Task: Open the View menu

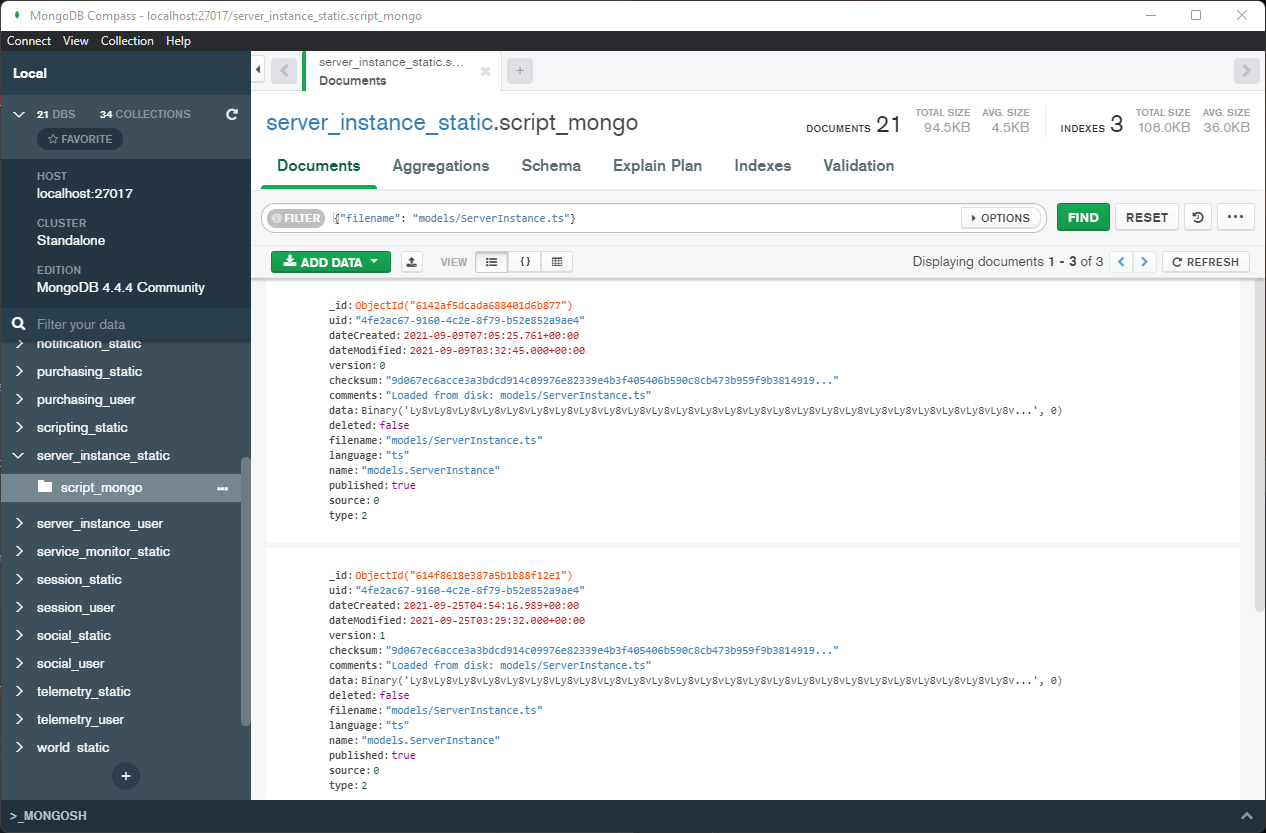Action: tap(76, 41)
